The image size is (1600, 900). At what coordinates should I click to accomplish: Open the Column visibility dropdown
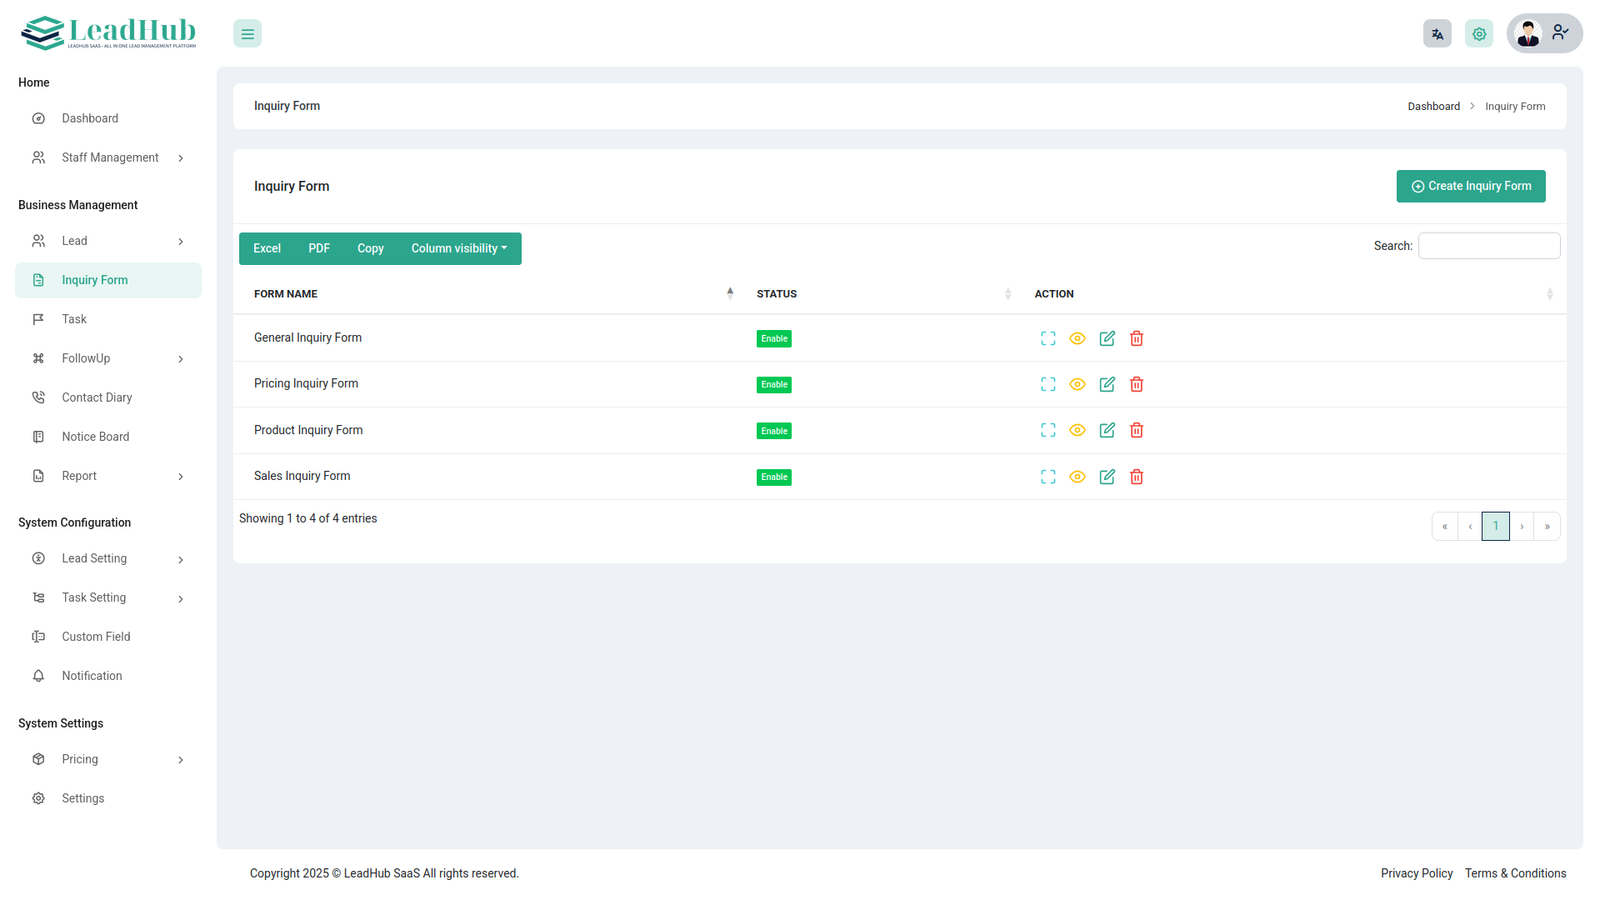(x=458, y=249)
